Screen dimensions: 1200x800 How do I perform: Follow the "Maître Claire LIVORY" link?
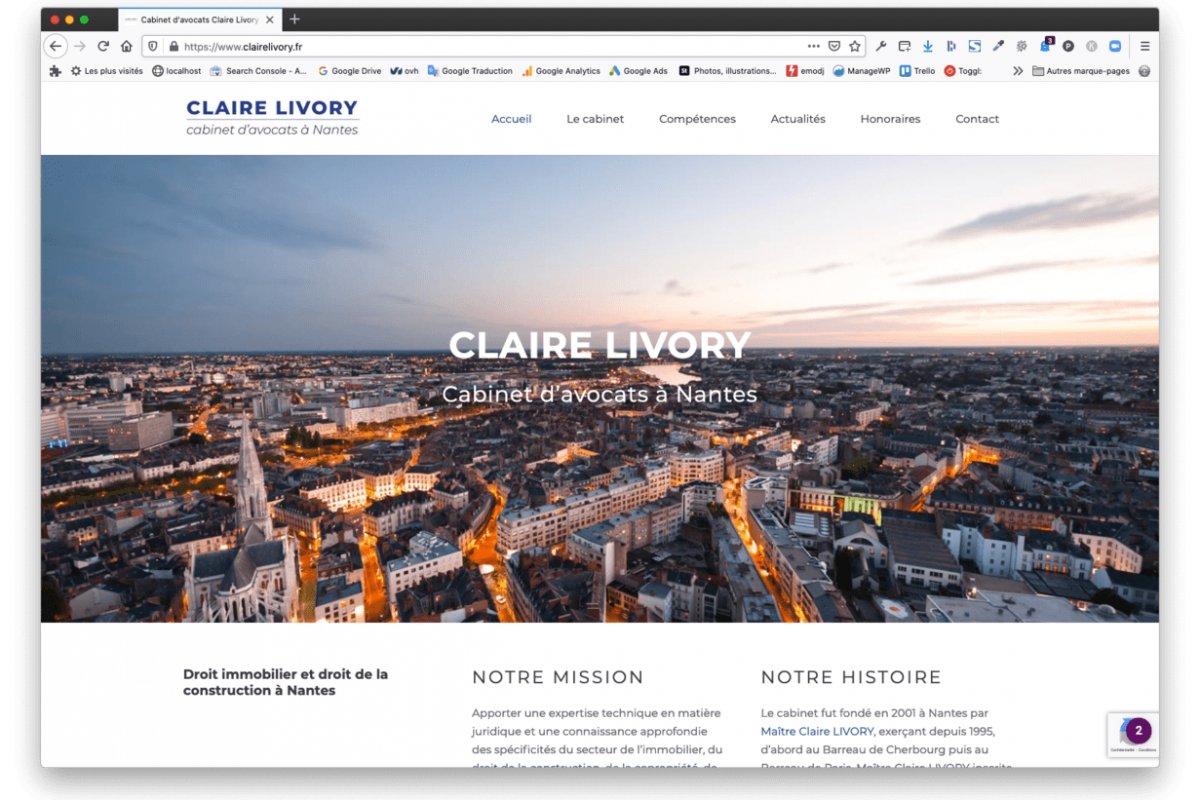(815, 731)
